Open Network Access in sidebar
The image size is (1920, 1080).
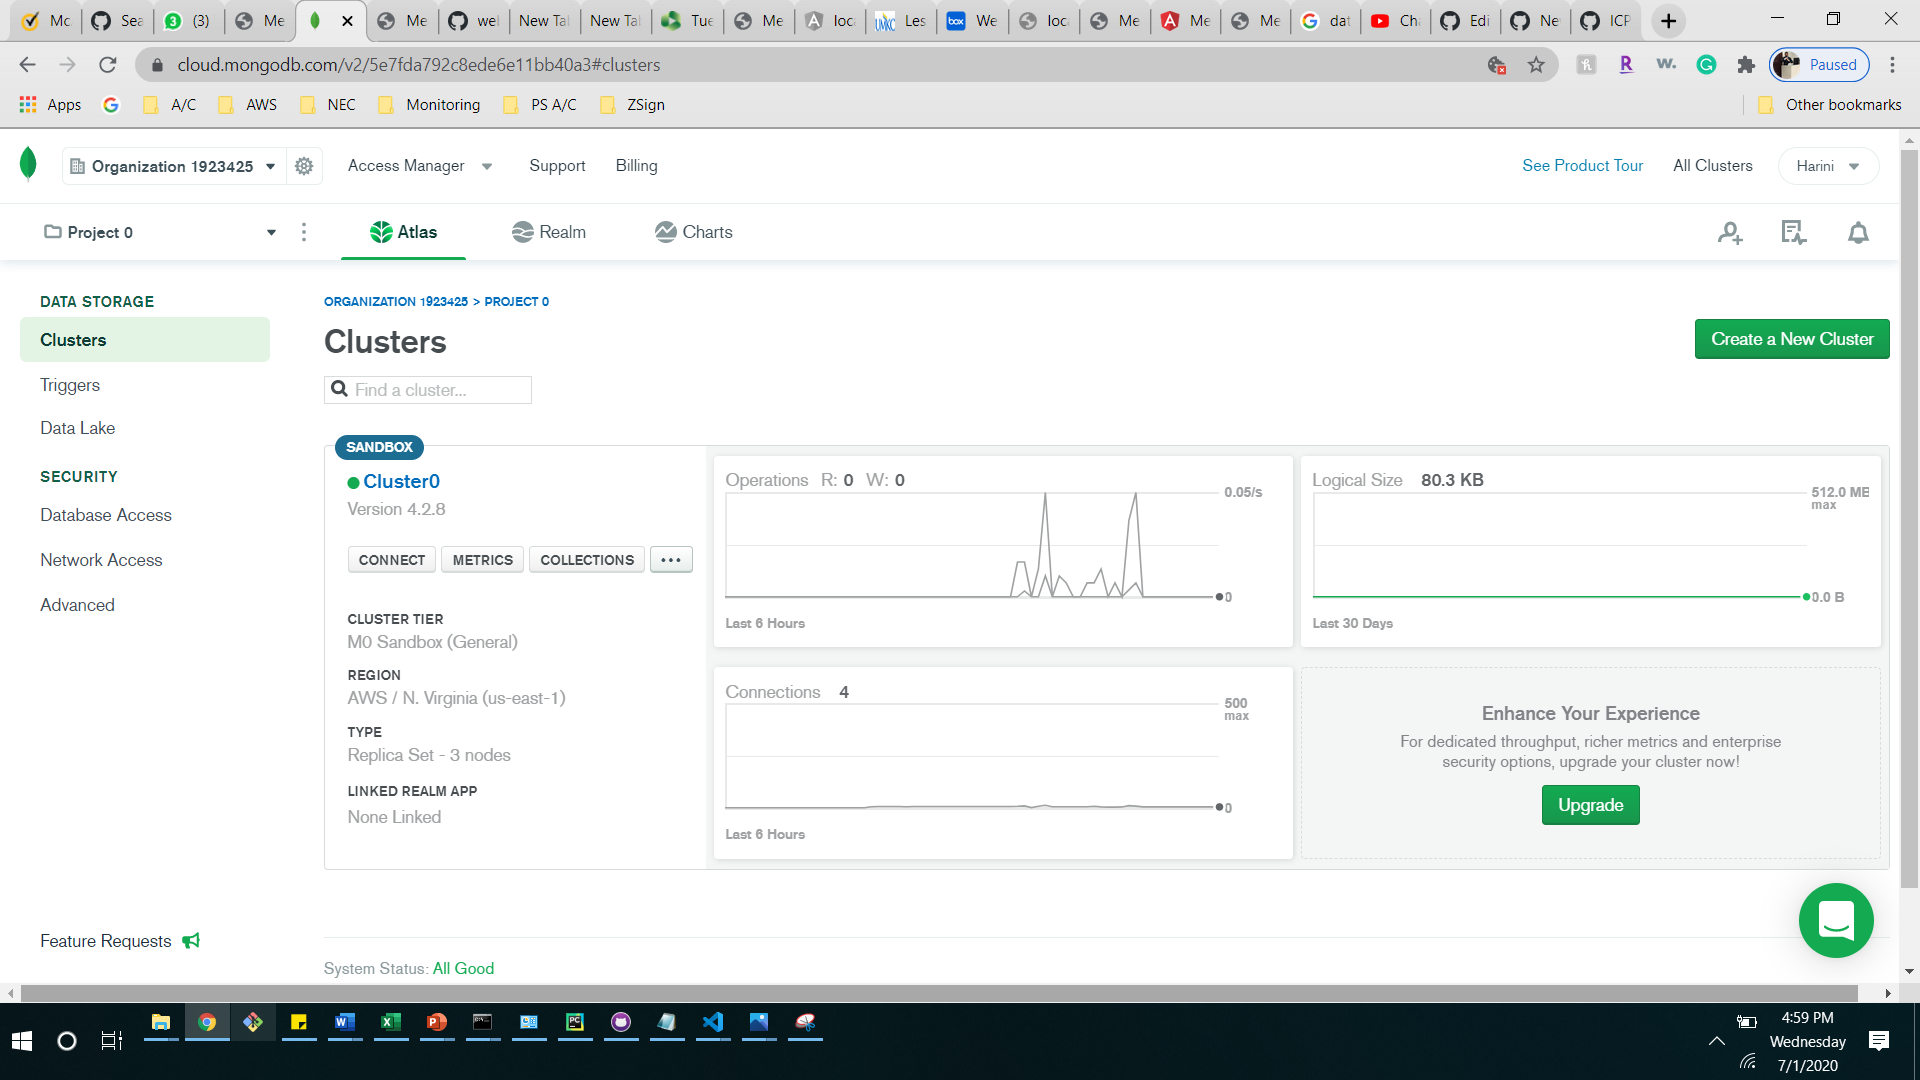click(x=101, y=560)
